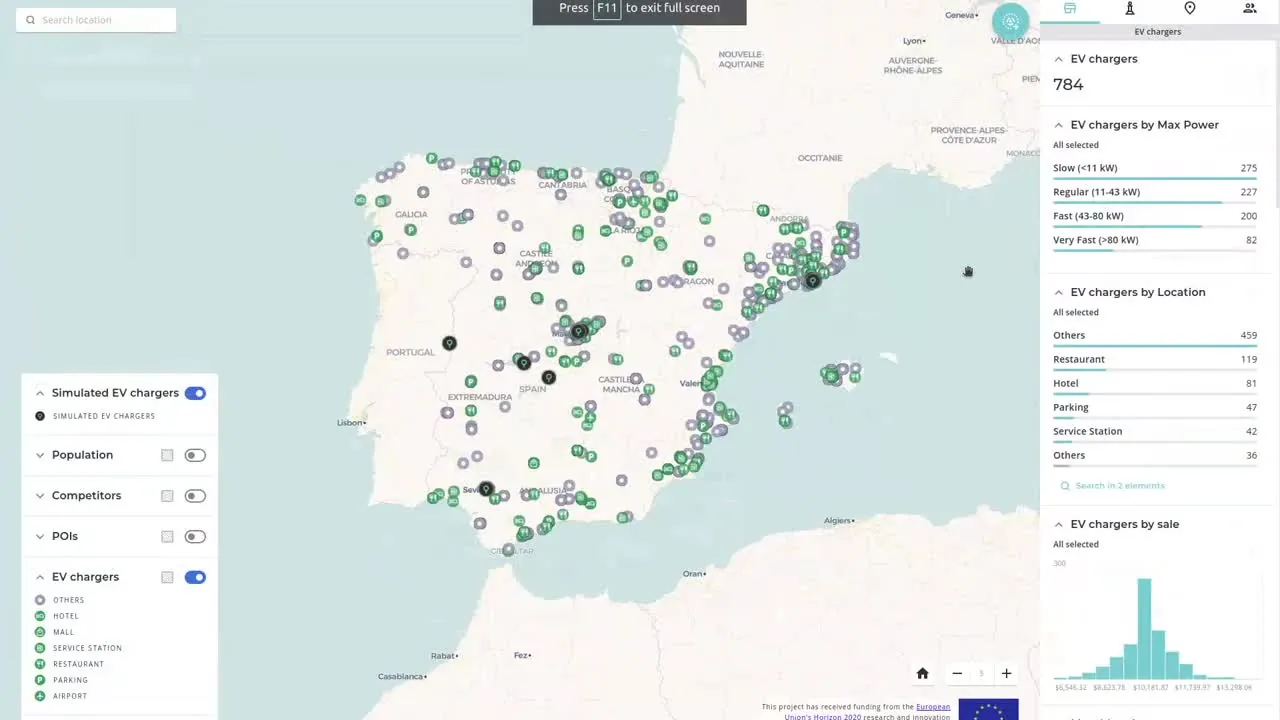Open the location pin tab
Screen dimensions: 1280x720
point(1189,9)
